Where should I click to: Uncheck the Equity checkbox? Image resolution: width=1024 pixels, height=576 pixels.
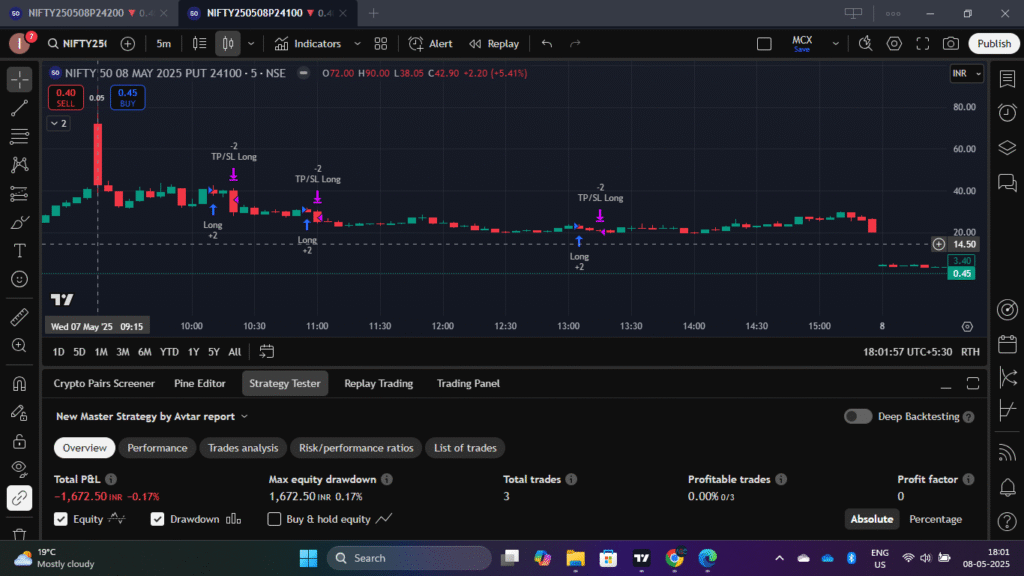(x=61, y=519)
